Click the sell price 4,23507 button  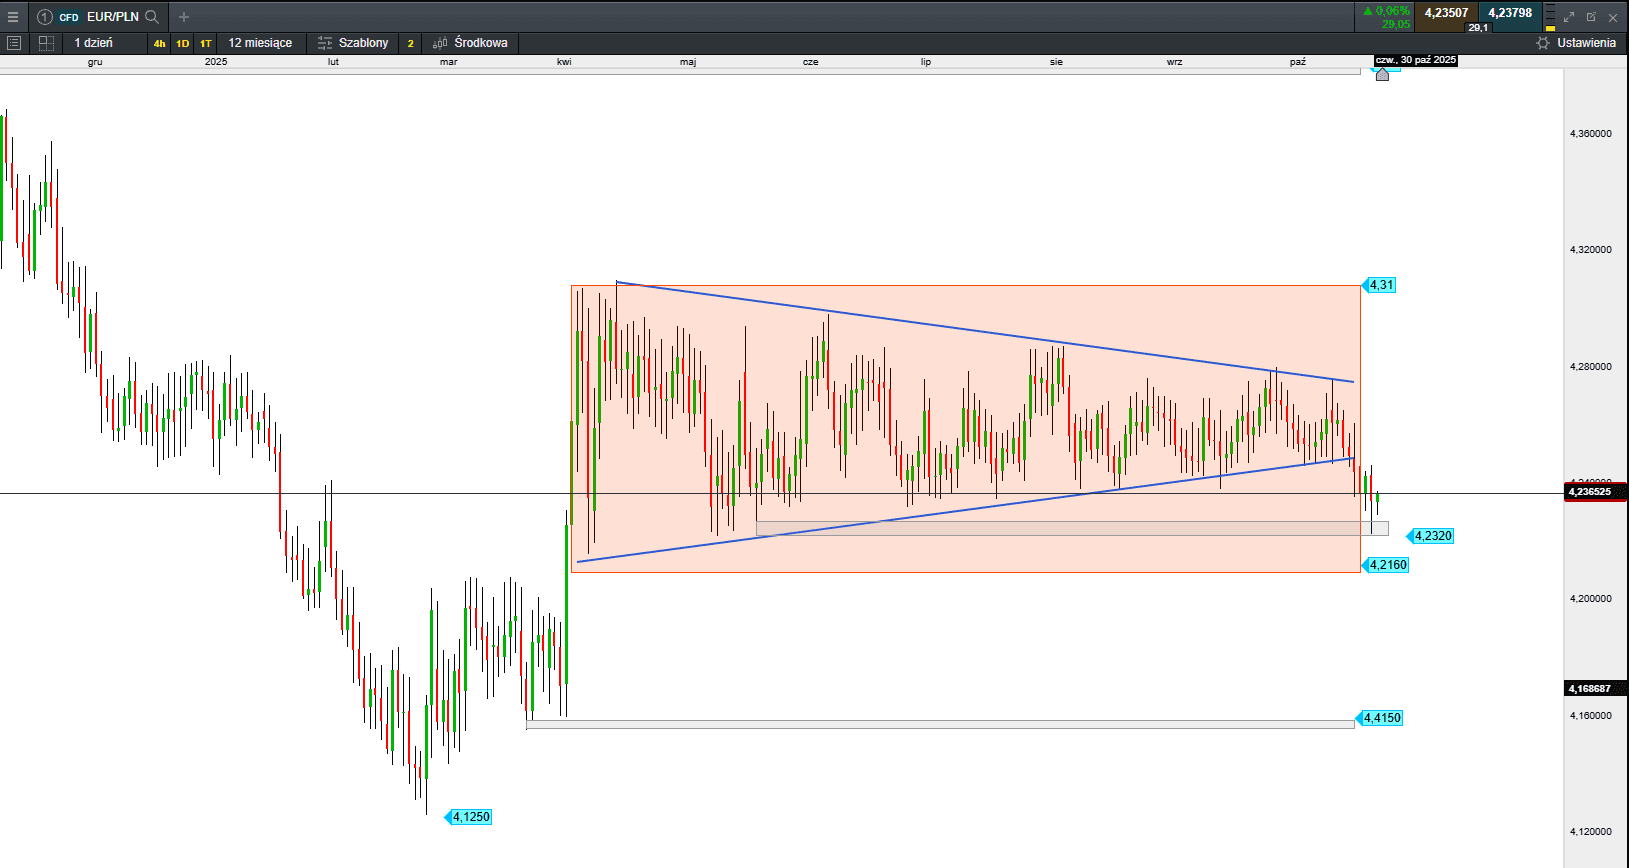coord(1446,14)
